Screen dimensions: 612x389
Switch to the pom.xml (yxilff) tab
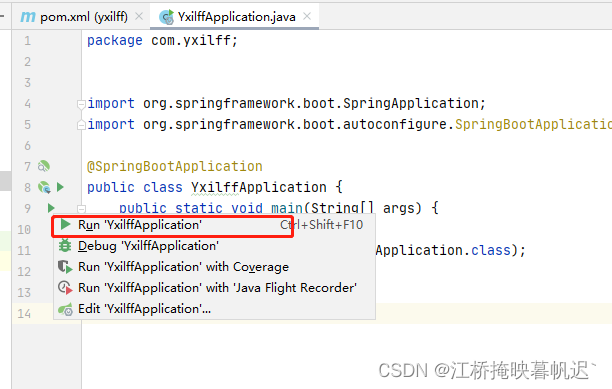point(81,17)
